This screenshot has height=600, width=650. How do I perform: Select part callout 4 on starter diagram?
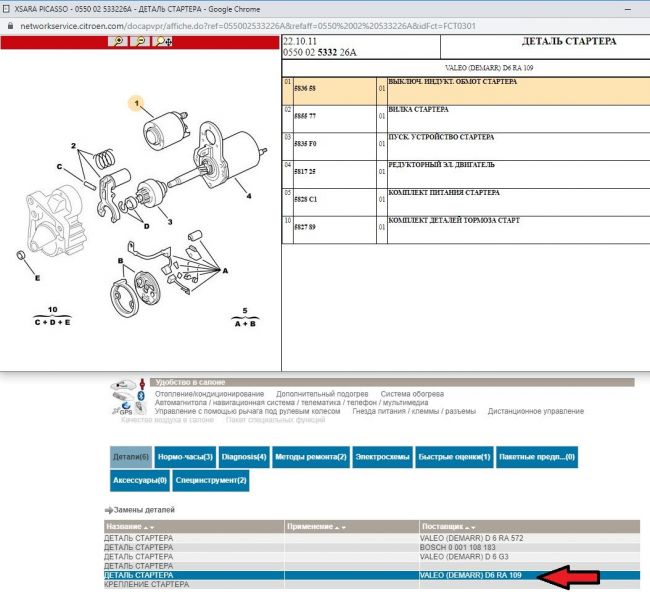(248, 195)
